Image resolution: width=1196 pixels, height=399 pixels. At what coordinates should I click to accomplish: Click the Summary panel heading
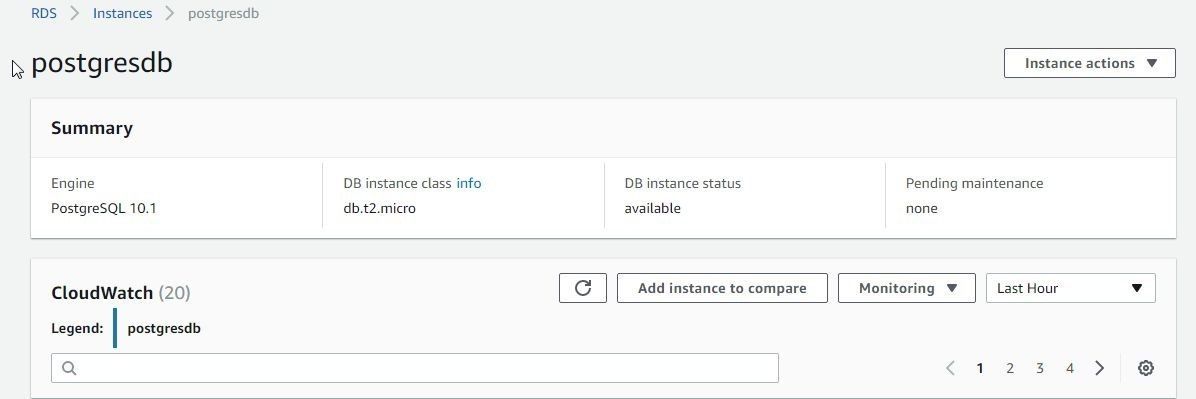coord(92,128)
